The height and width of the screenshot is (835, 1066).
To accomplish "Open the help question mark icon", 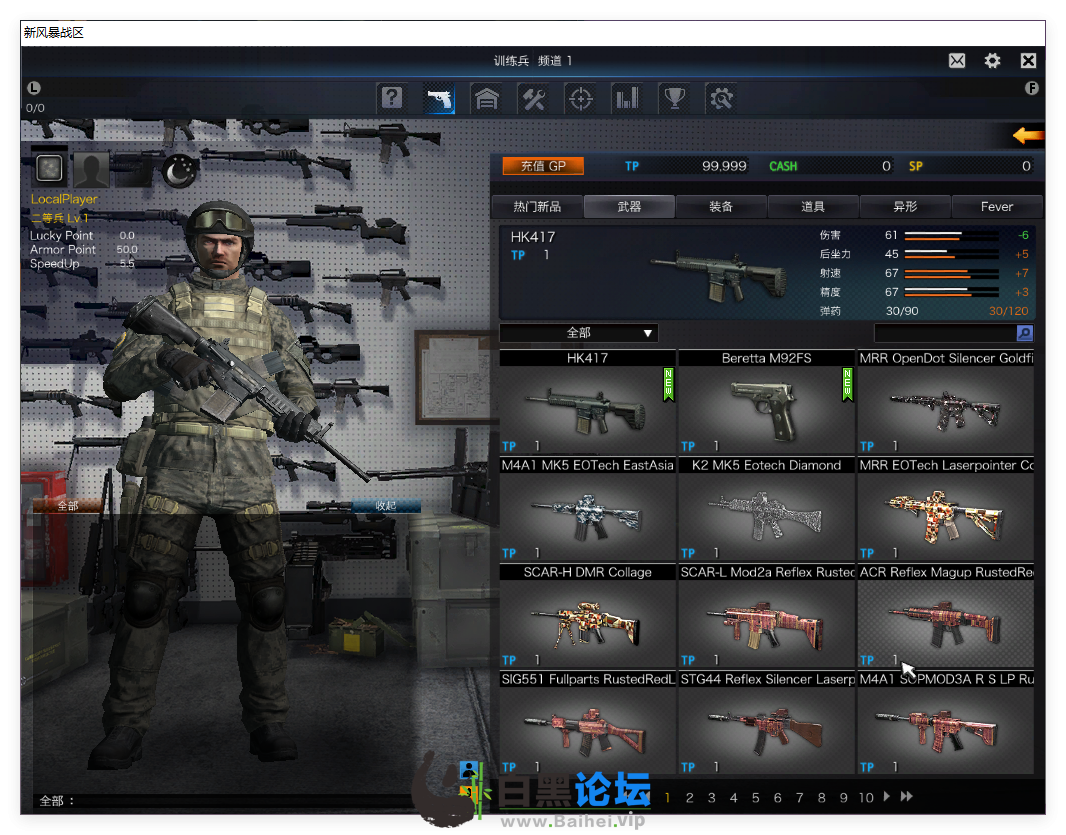I will coord(392,99).
